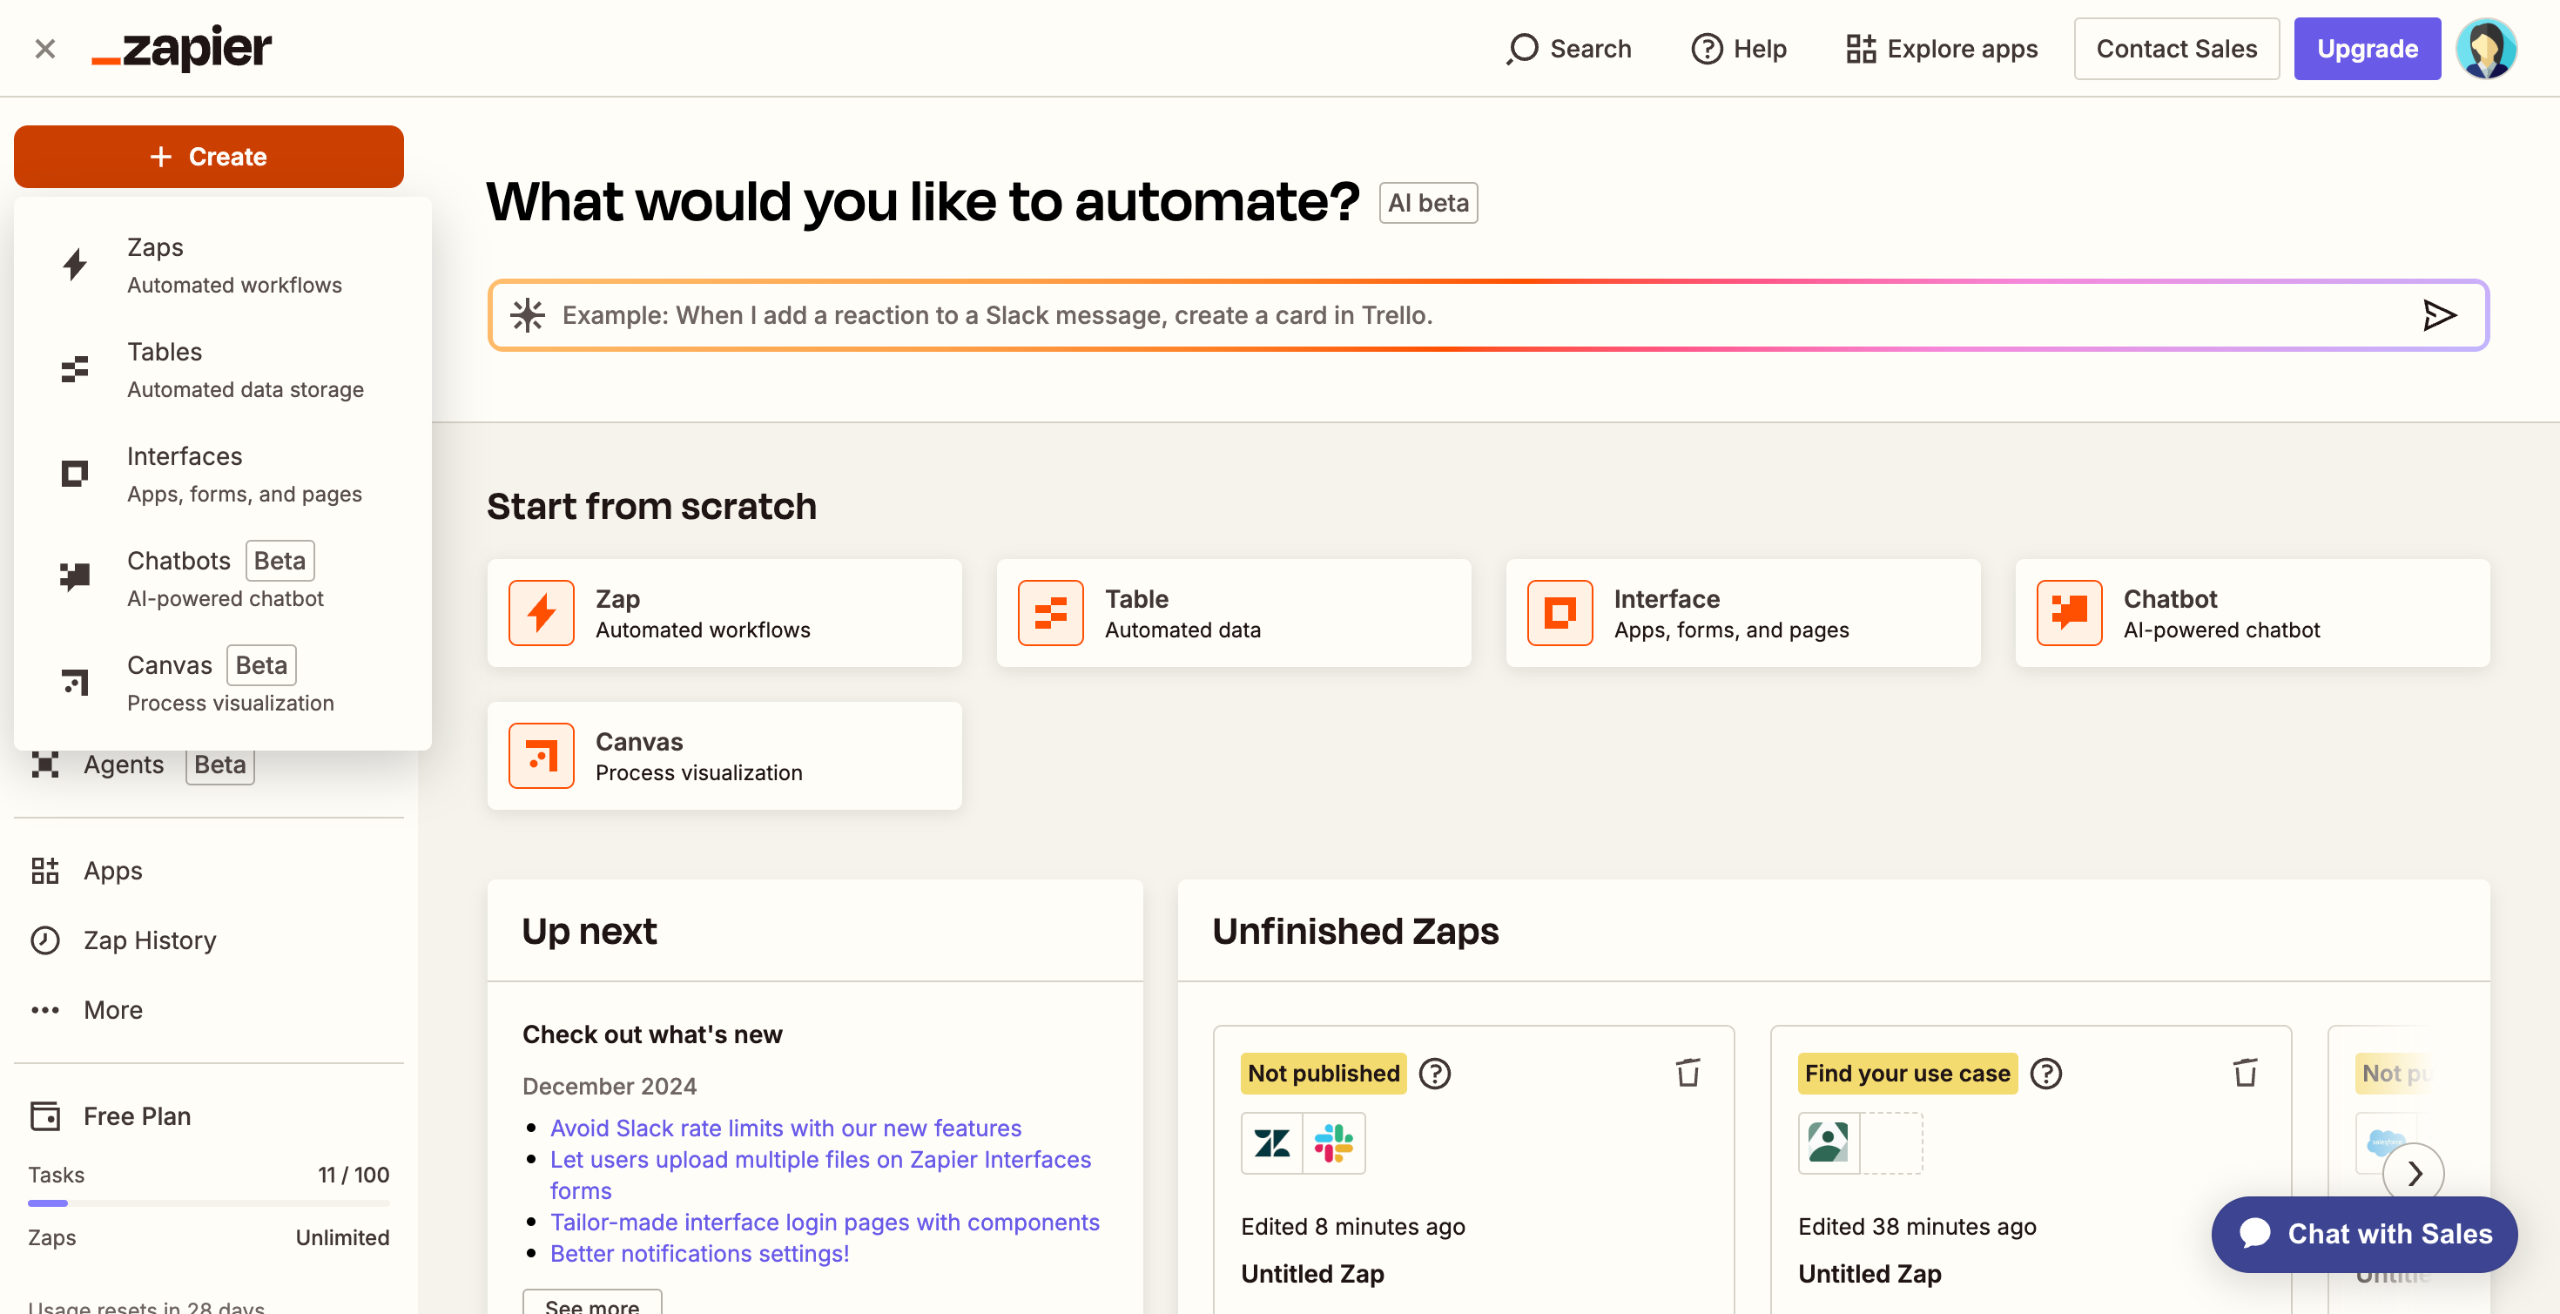Delete the Not published Untitled Zap
Viewport: 2560px width, 1314px height.
1688,1073
